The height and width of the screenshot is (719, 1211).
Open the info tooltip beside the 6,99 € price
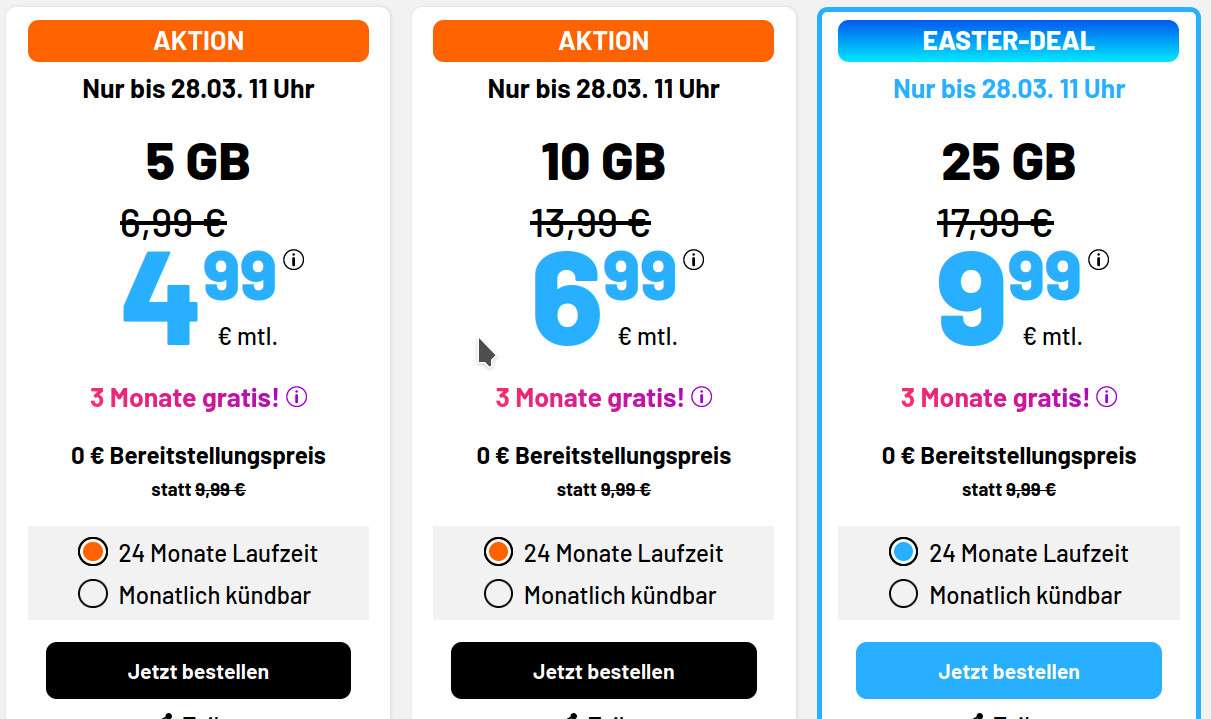[695, 258]
